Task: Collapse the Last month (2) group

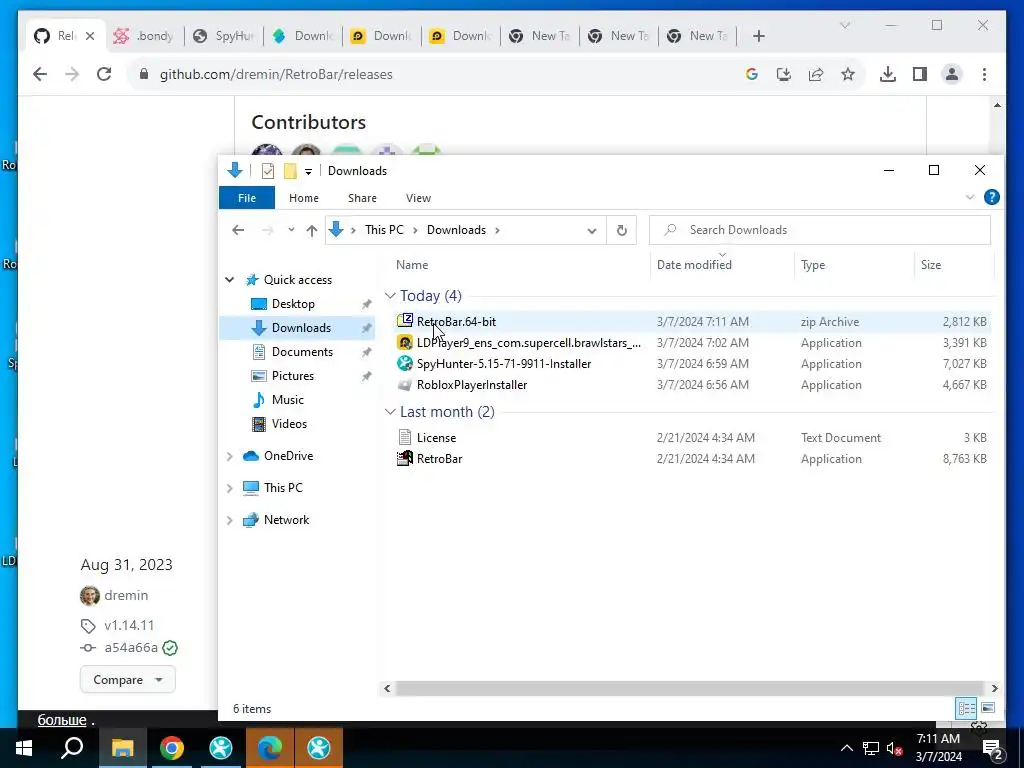Action: tap(390, 412)
